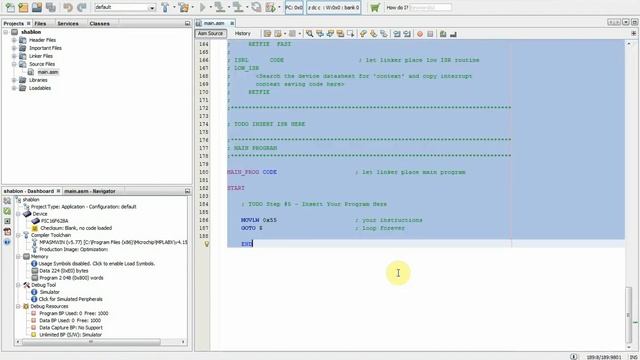Viewport: 640px width, 360px height.
Task: Switch to the Classes tab
Action: click(x=99, y=24)
